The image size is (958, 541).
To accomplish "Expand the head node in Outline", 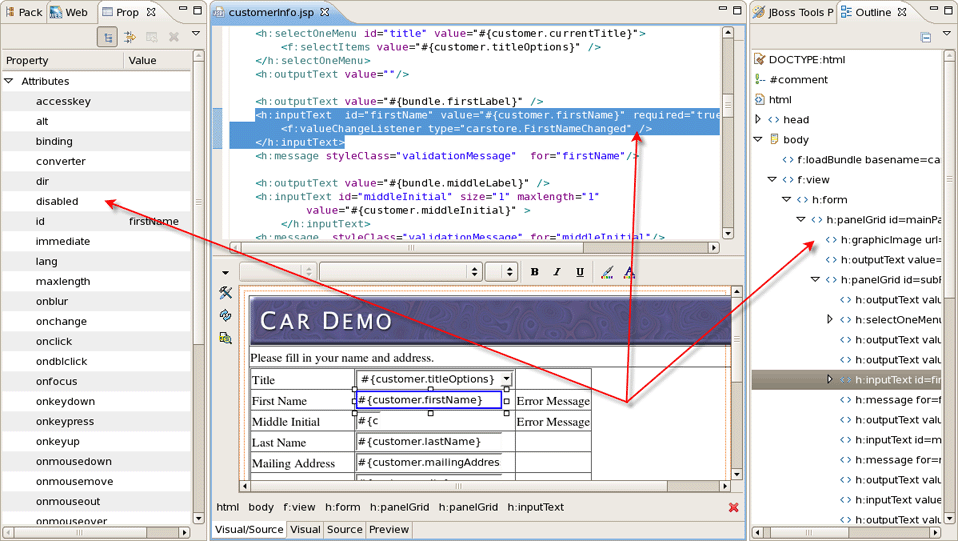I will [759, 120].
